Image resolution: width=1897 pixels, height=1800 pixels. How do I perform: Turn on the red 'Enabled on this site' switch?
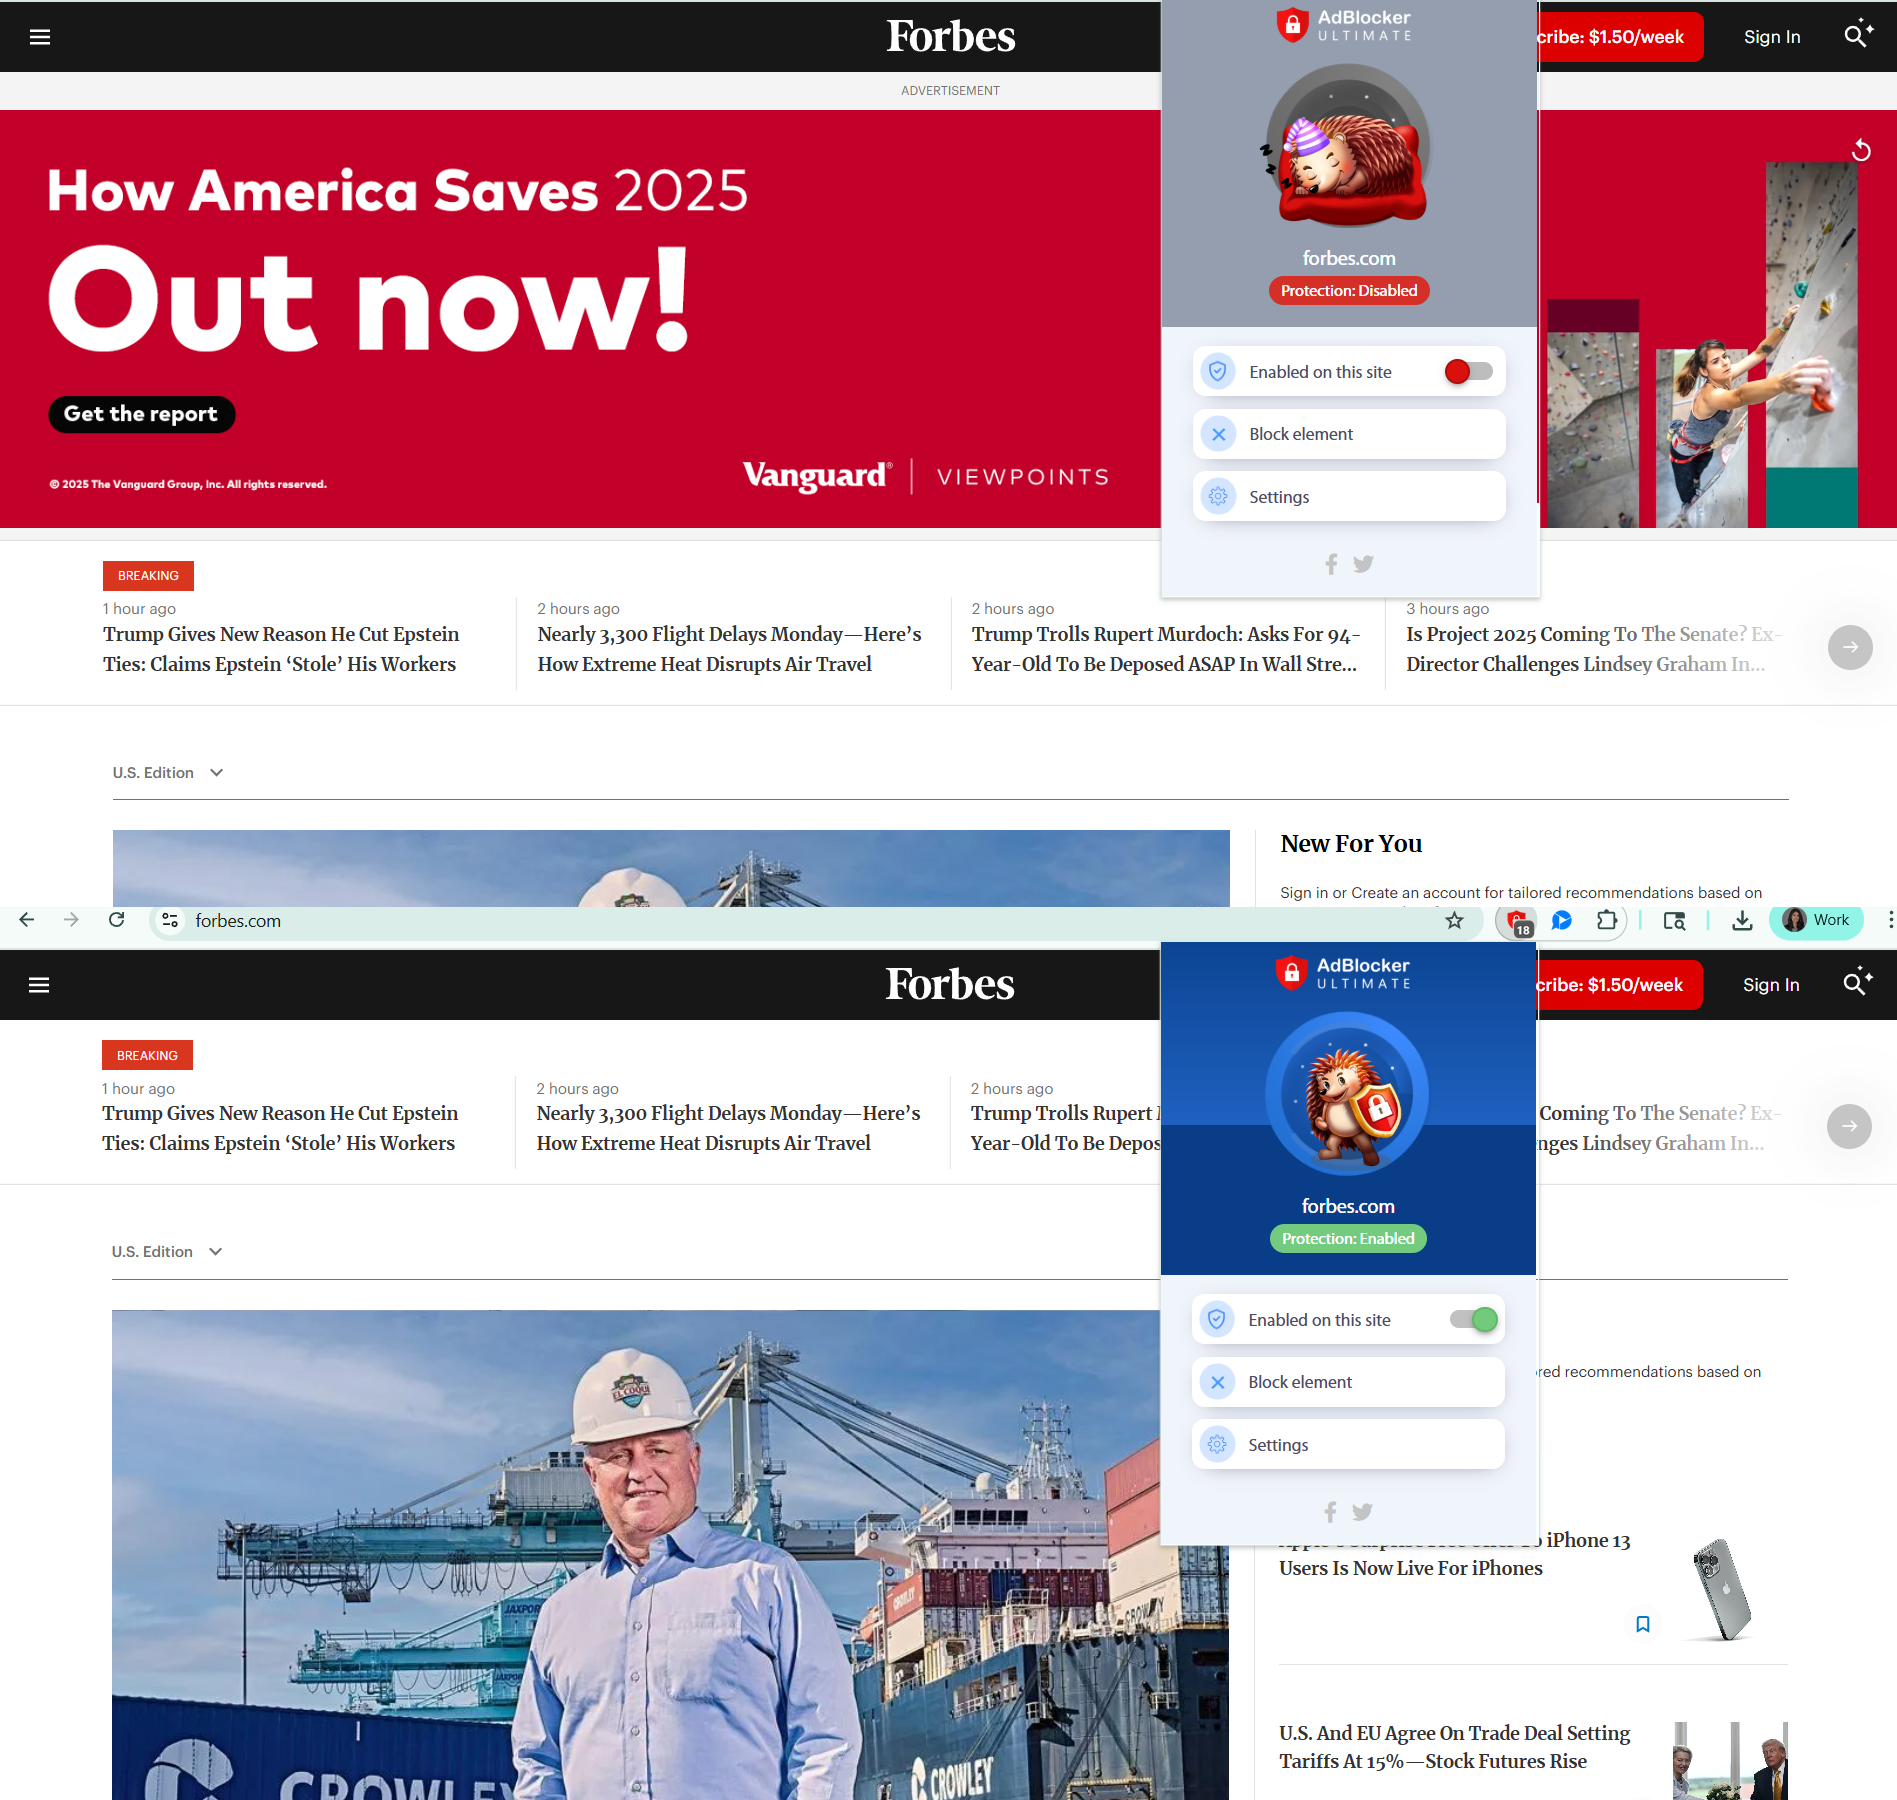point(1468,372)
